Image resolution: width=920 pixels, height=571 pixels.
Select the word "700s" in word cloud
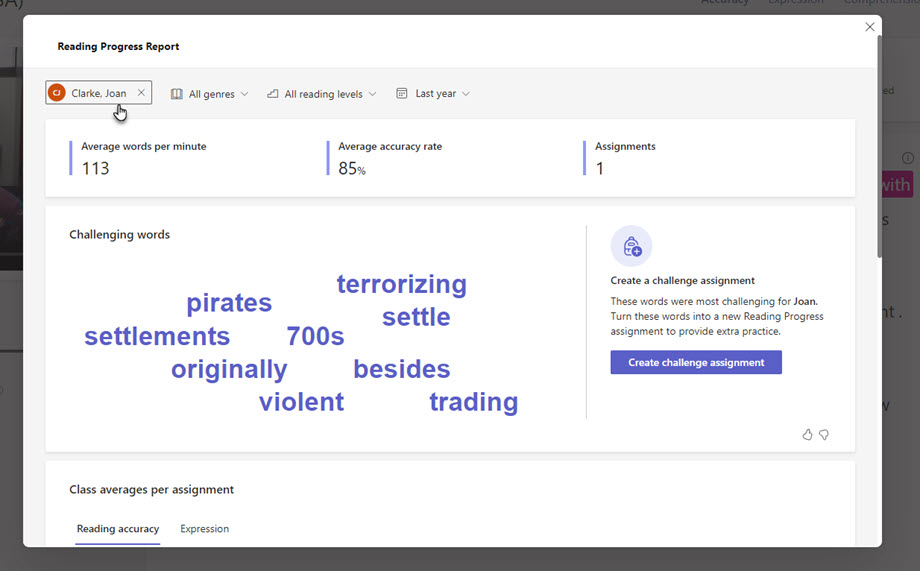(315, 336)
